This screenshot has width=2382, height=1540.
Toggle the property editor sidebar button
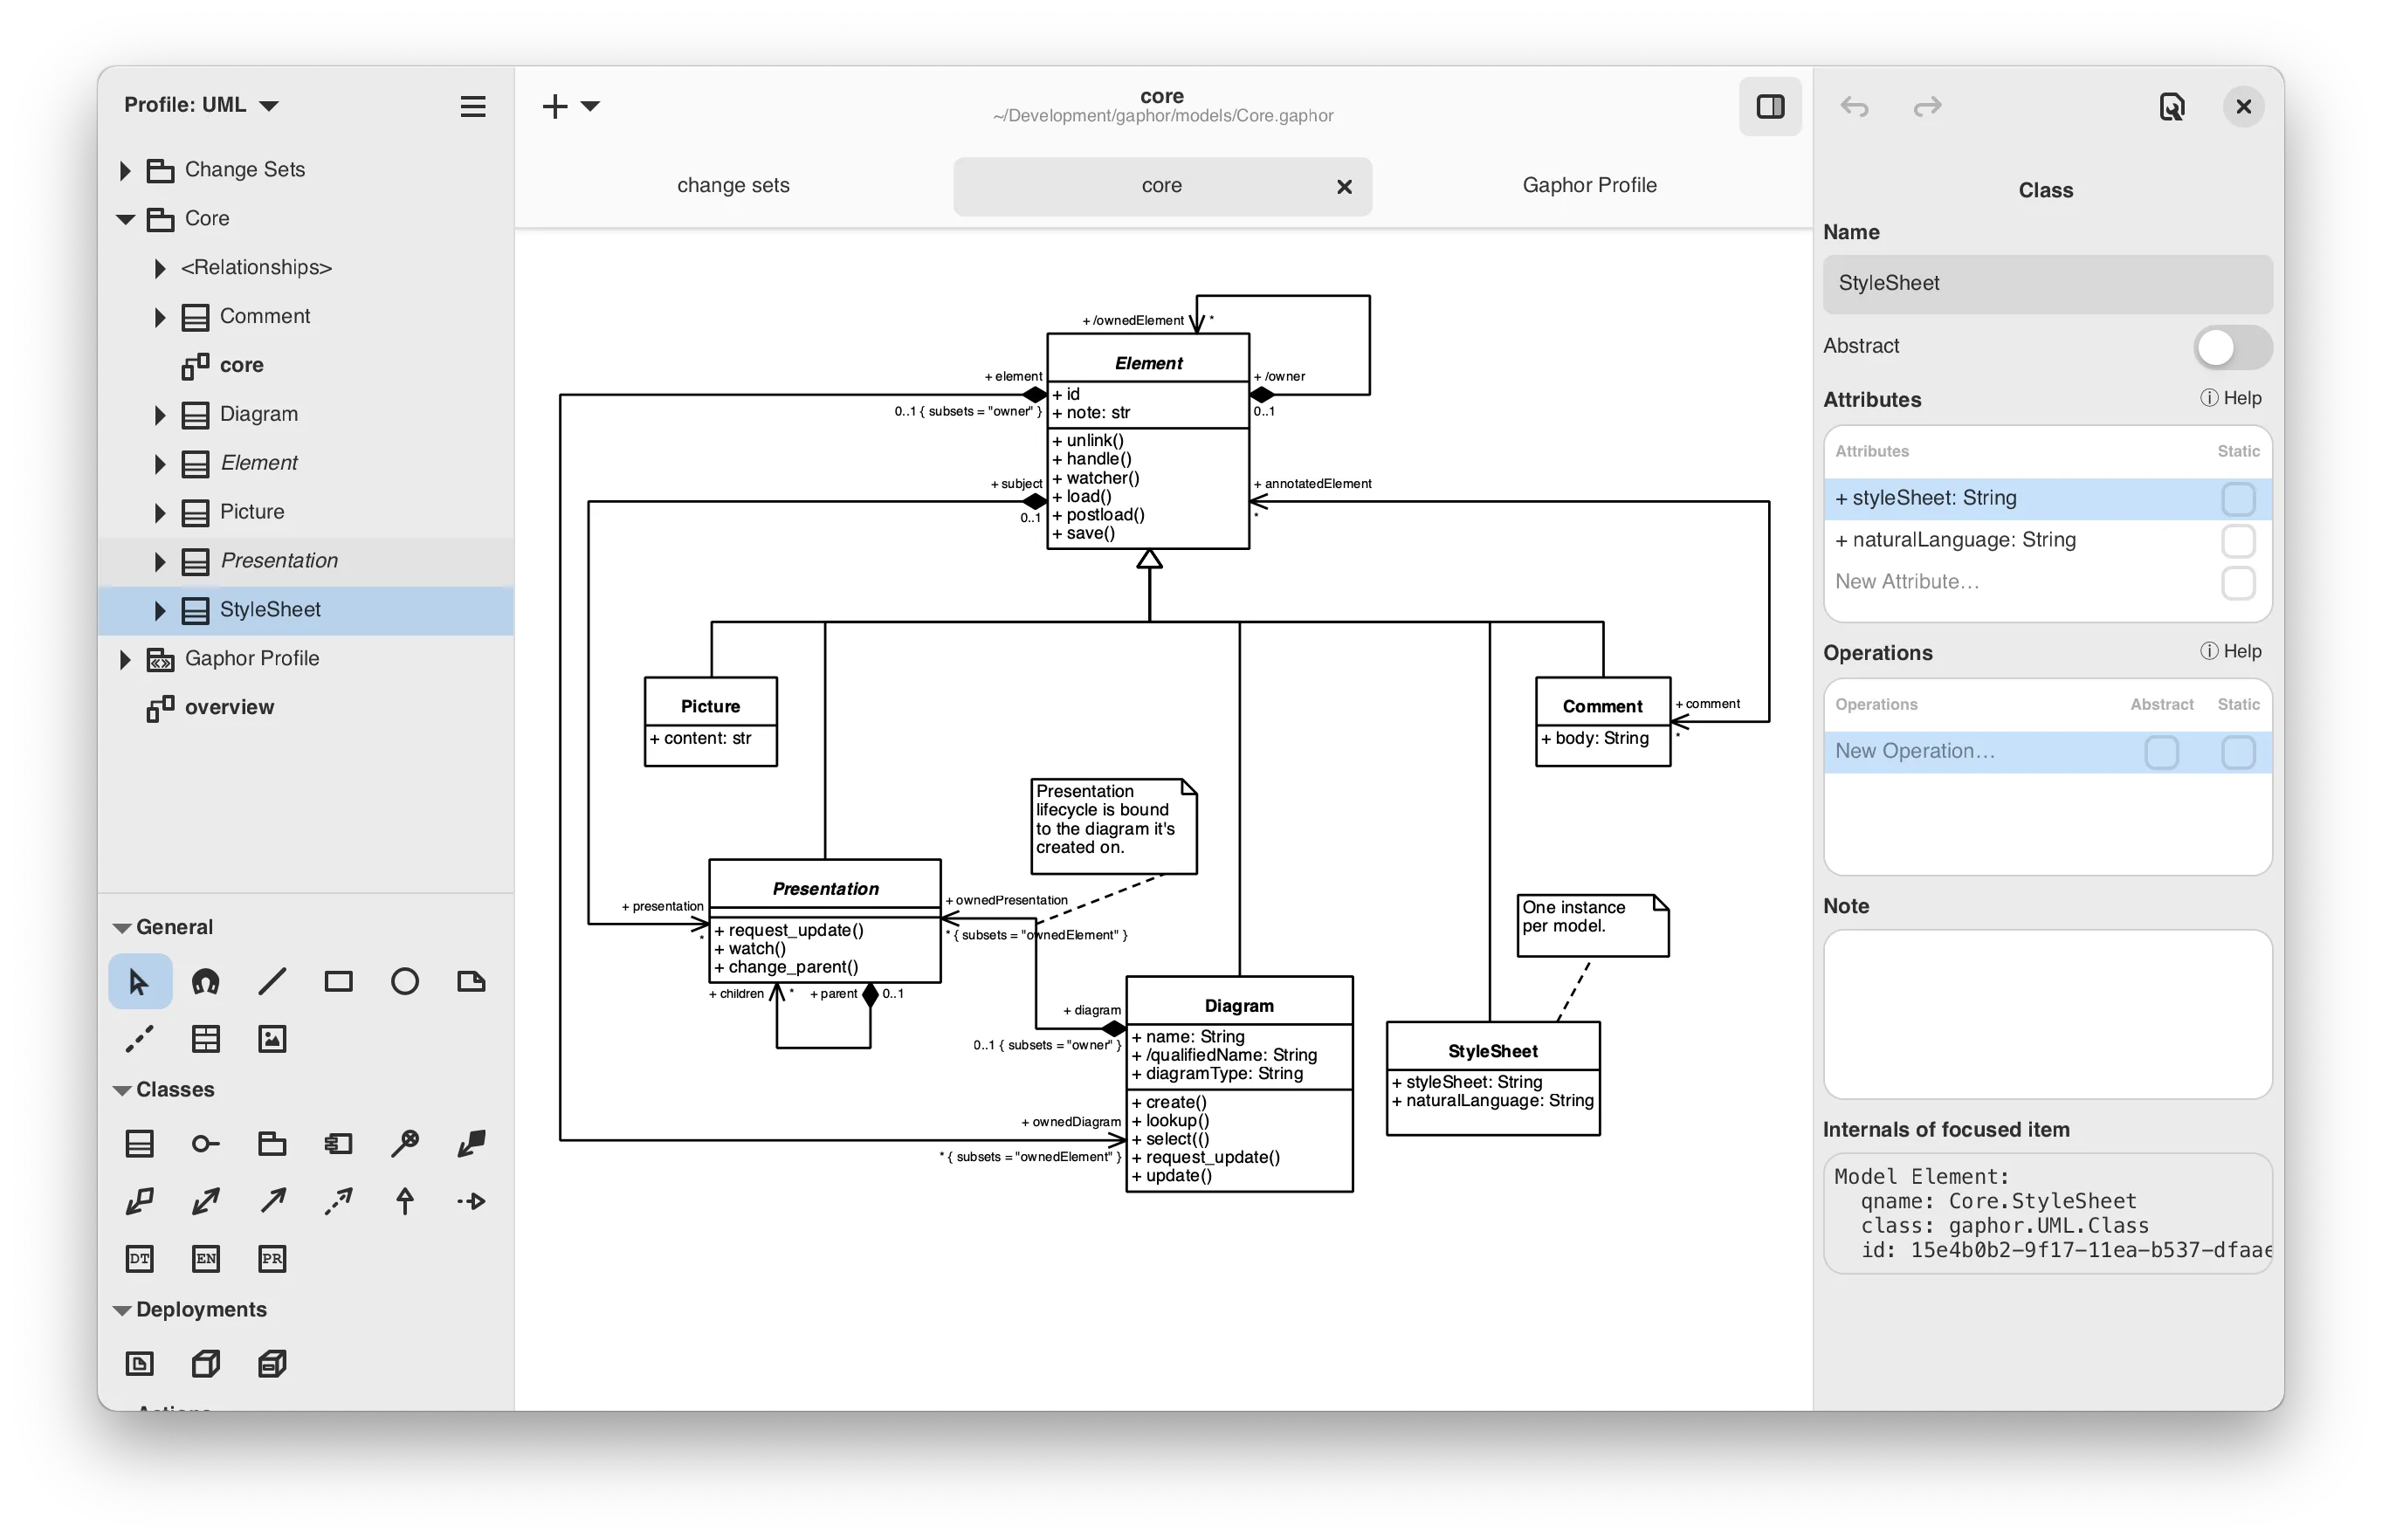(1769, 106)
